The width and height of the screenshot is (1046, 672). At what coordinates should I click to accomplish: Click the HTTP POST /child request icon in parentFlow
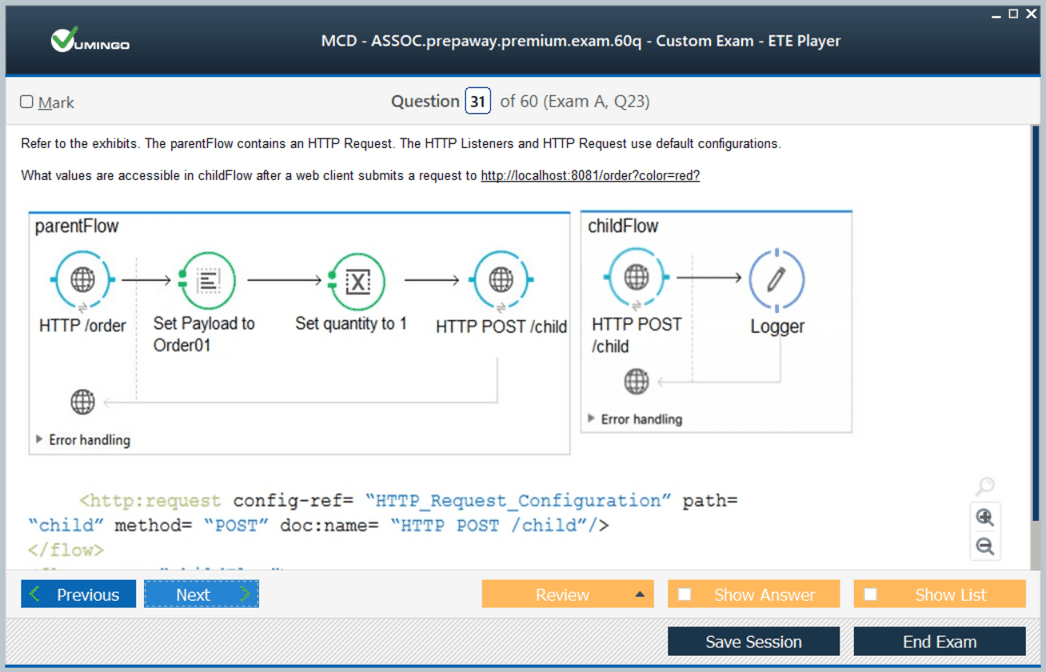coord(501,280)
